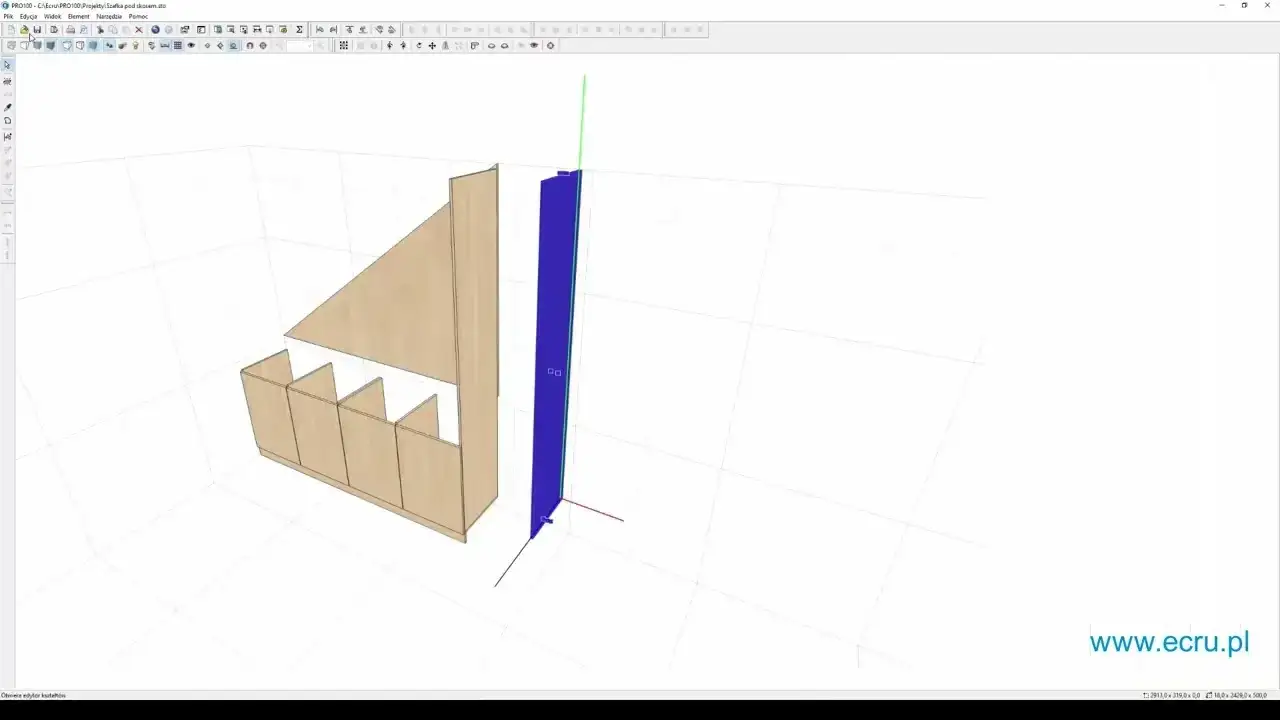The width and height of the screenshot is (1280, 720).
Task: Toggle textured display mode
Action: pos(92,46)
